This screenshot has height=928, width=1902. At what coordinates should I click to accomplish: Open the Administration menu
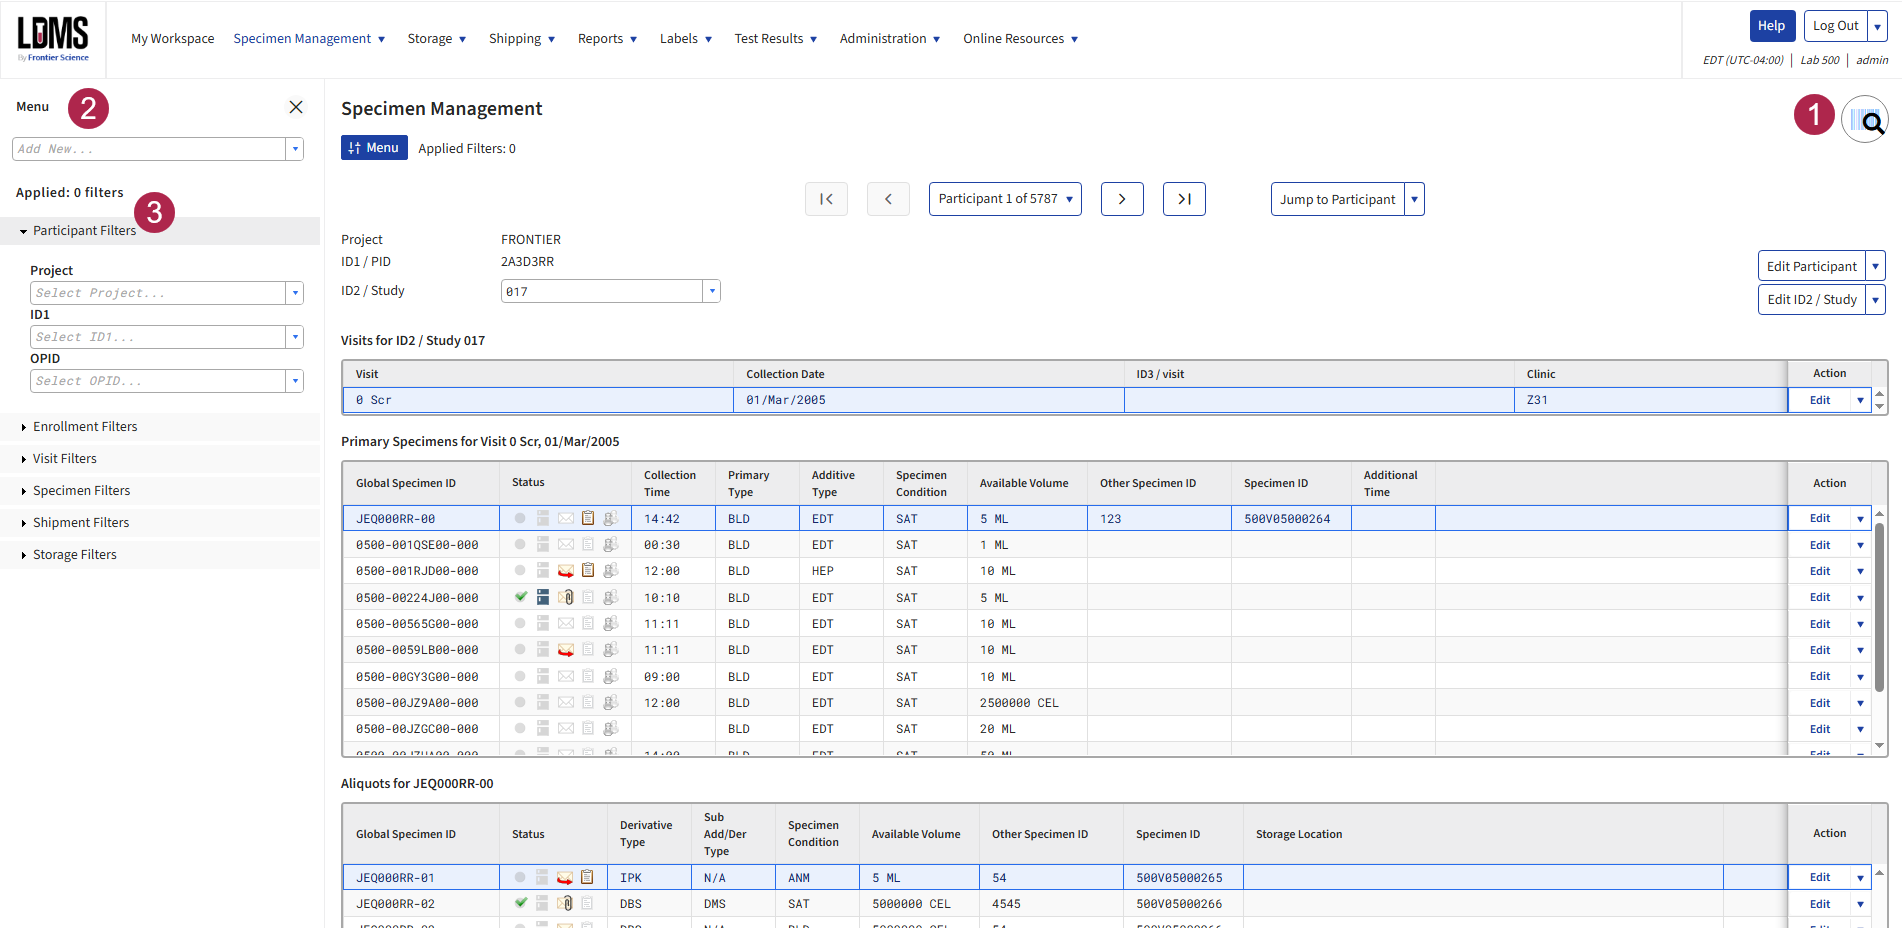(x=890, y=39)
